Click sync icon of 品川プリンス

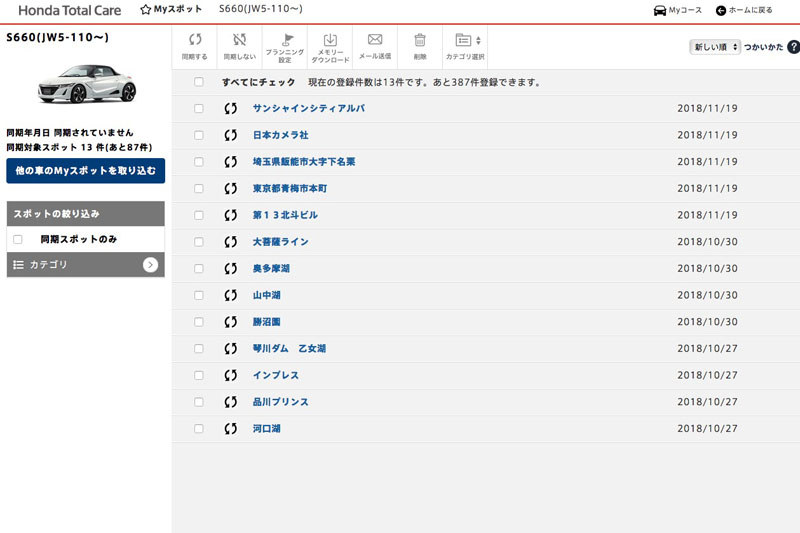pos(231,402)
